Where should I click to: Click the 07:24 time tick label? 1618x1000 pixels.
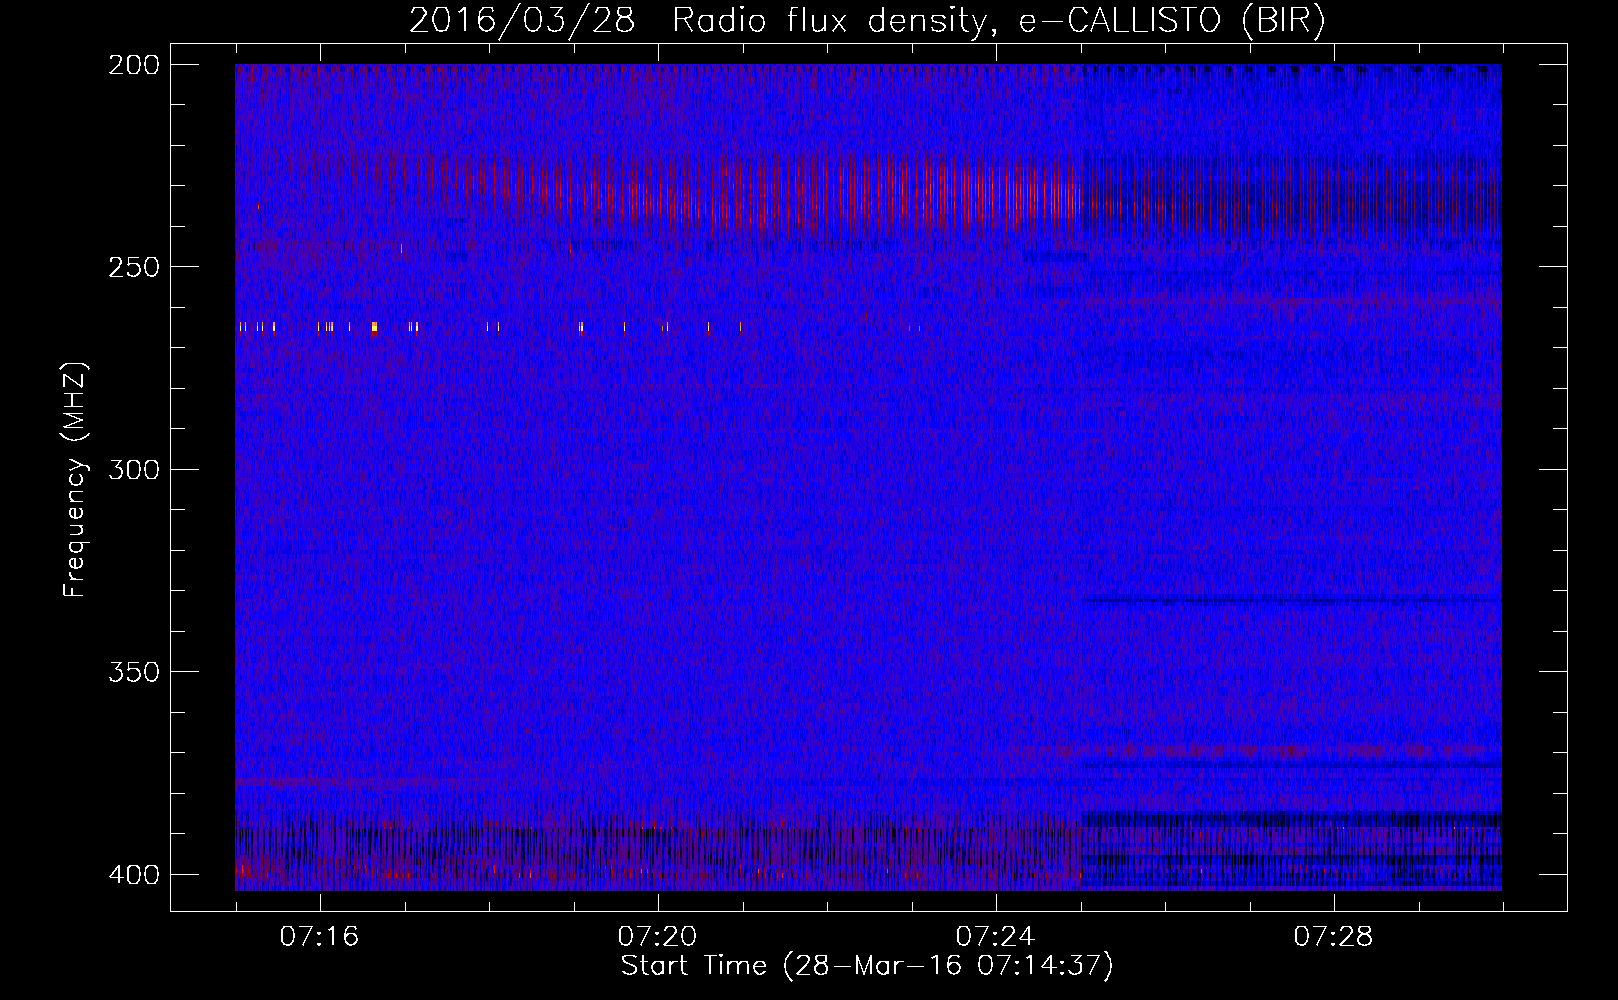click(x=995, y=937)
